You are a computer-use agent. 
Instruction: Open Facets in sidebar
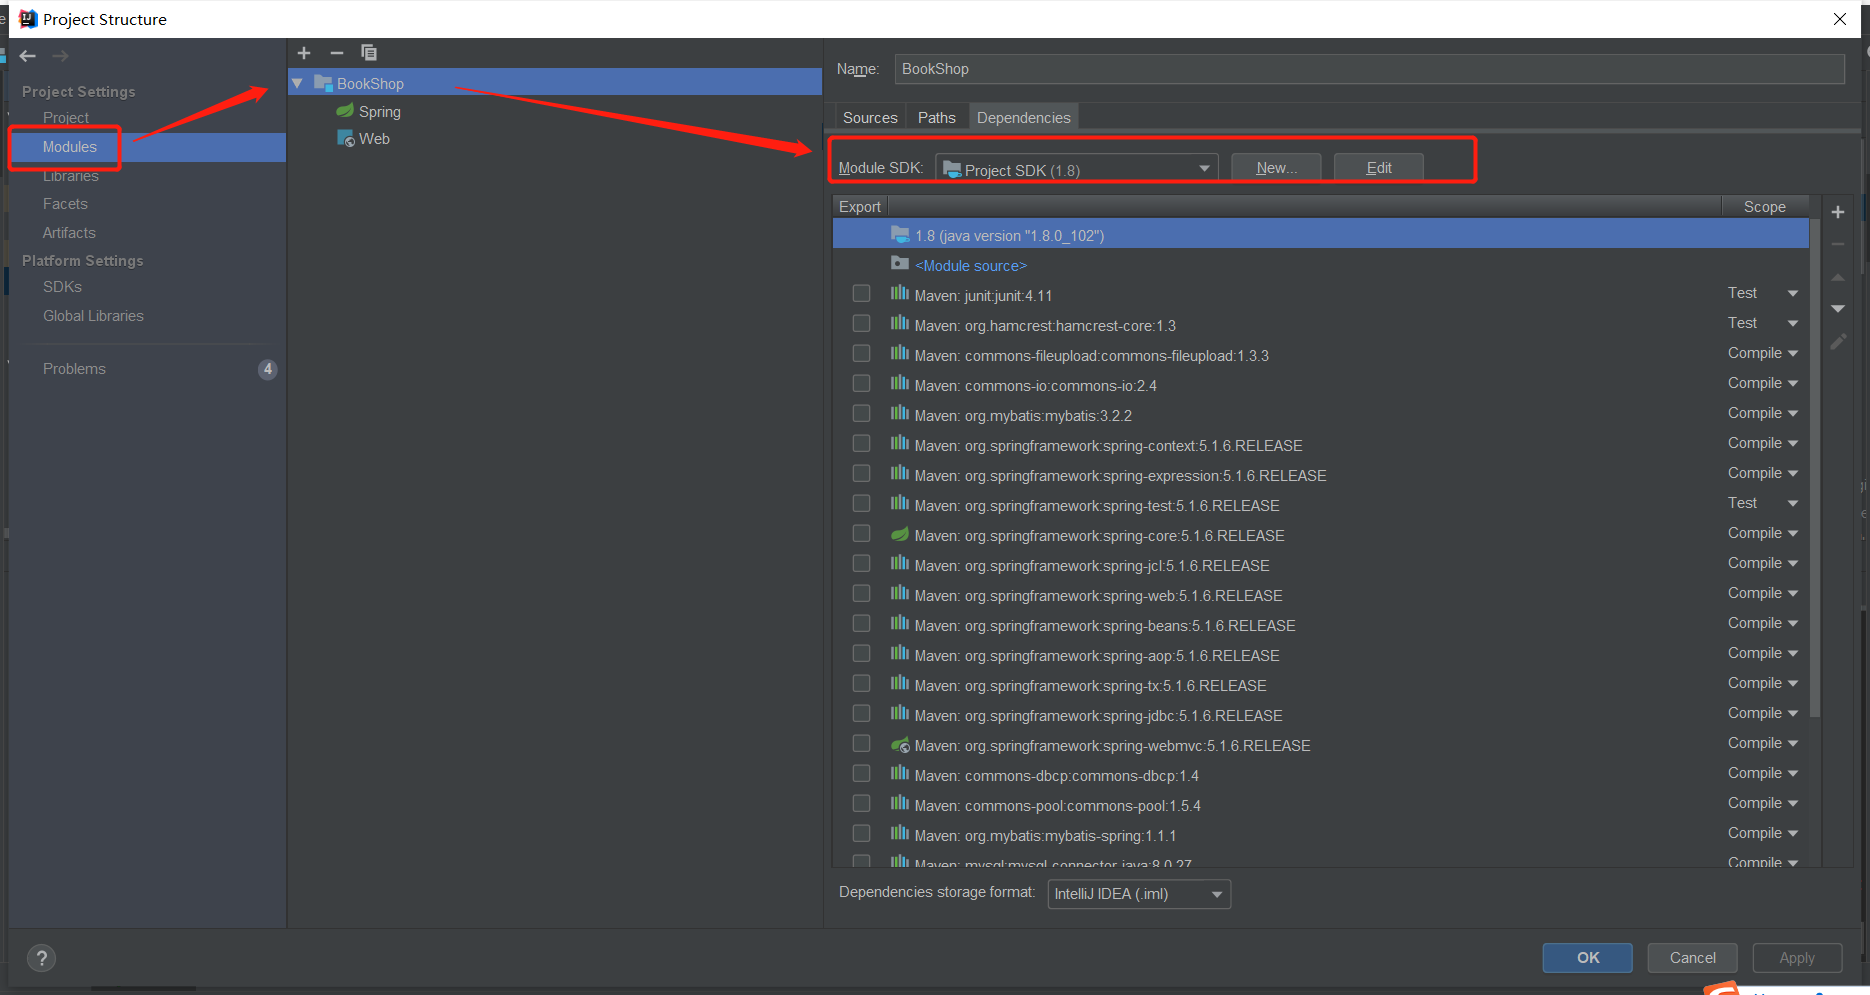point(65,204)
